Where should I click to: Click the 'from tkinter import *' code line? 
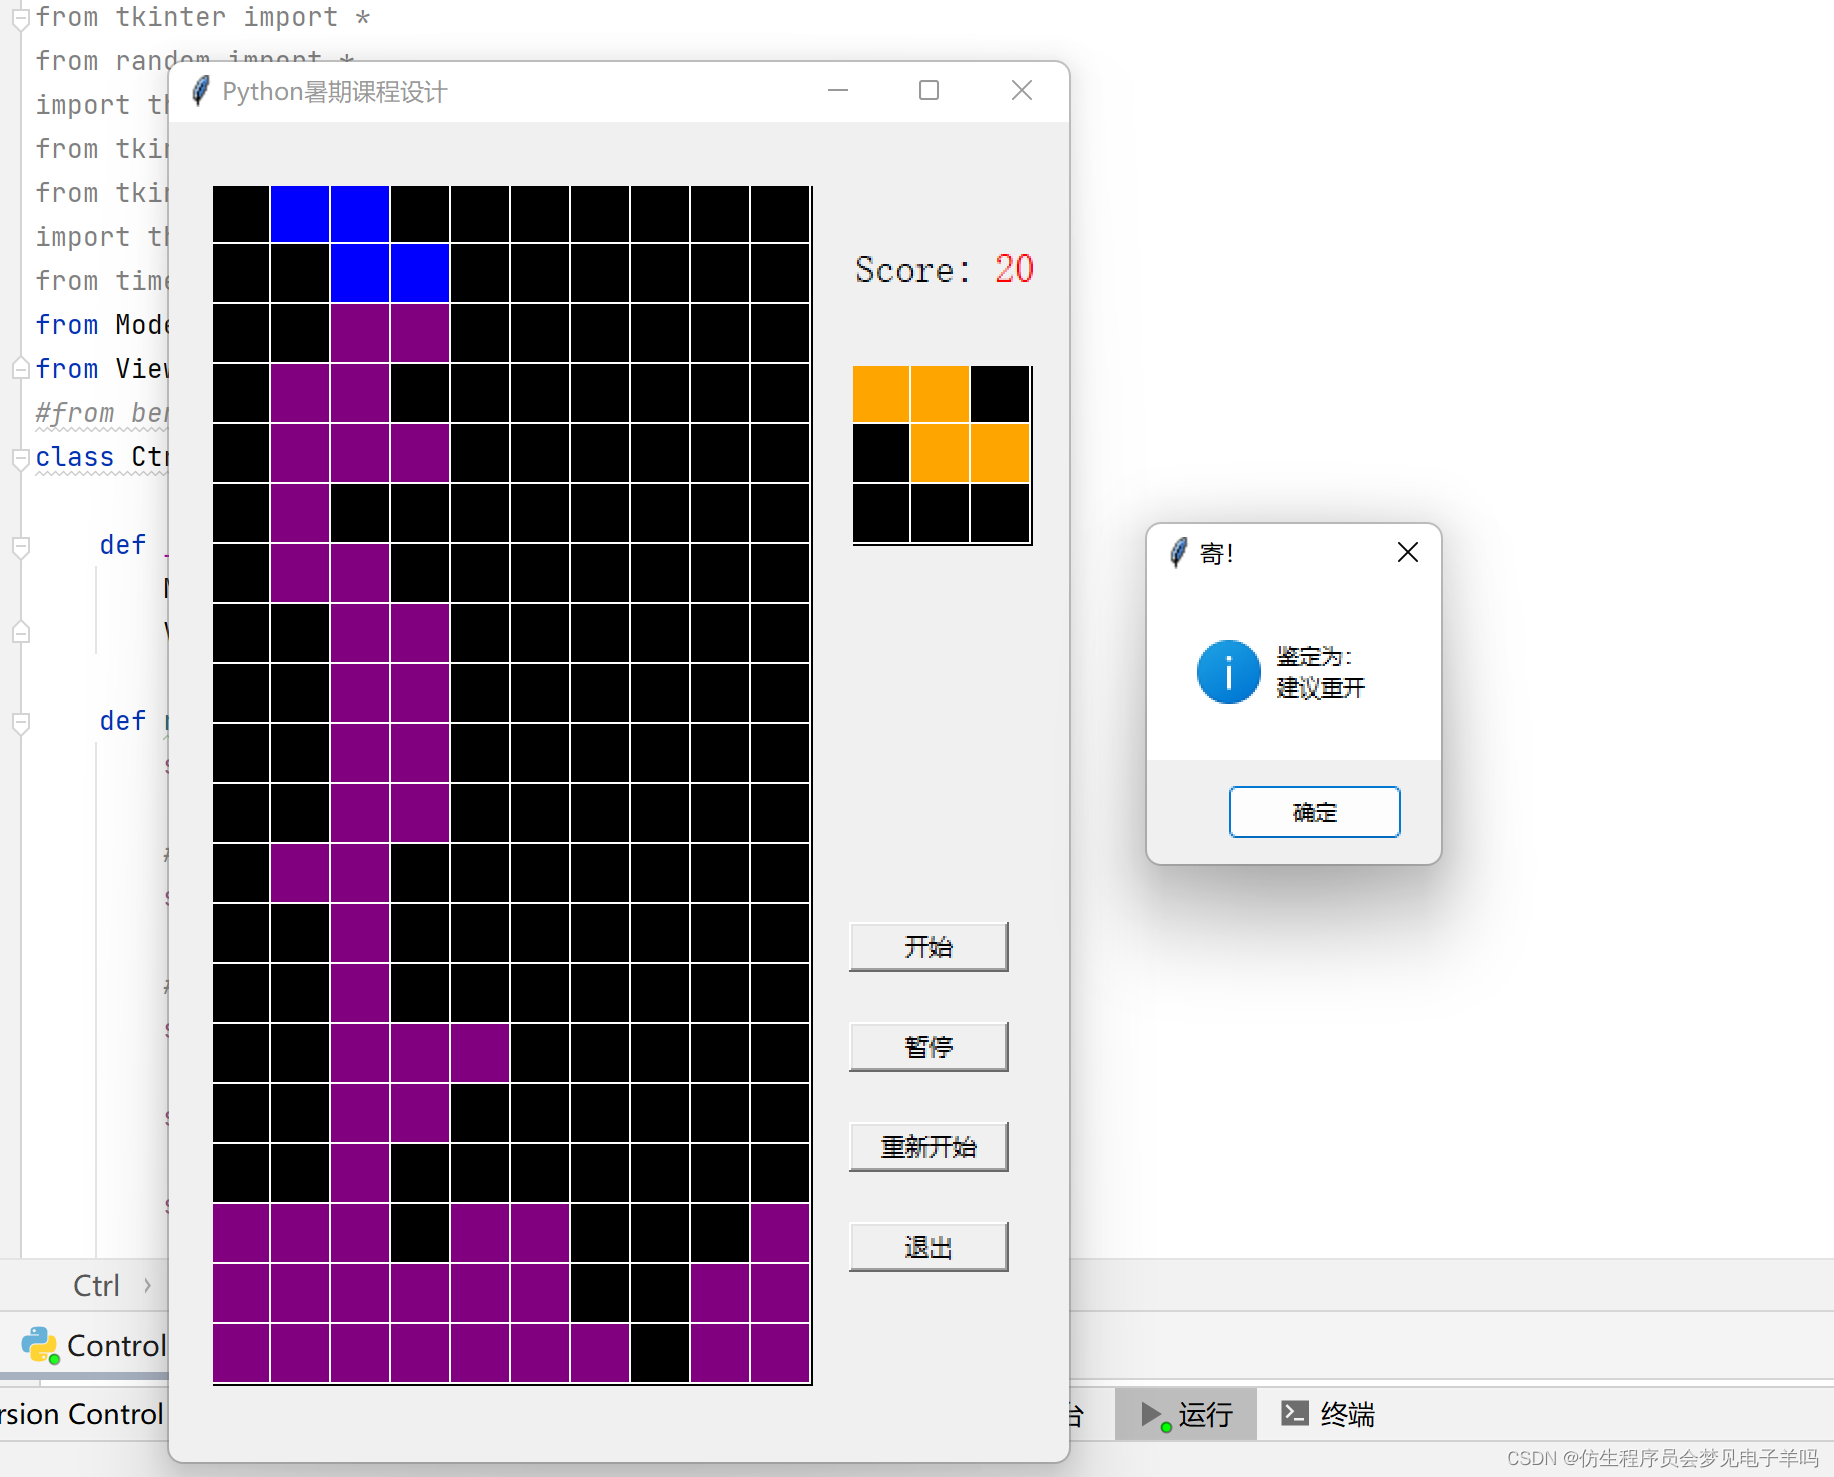(203, 17)
